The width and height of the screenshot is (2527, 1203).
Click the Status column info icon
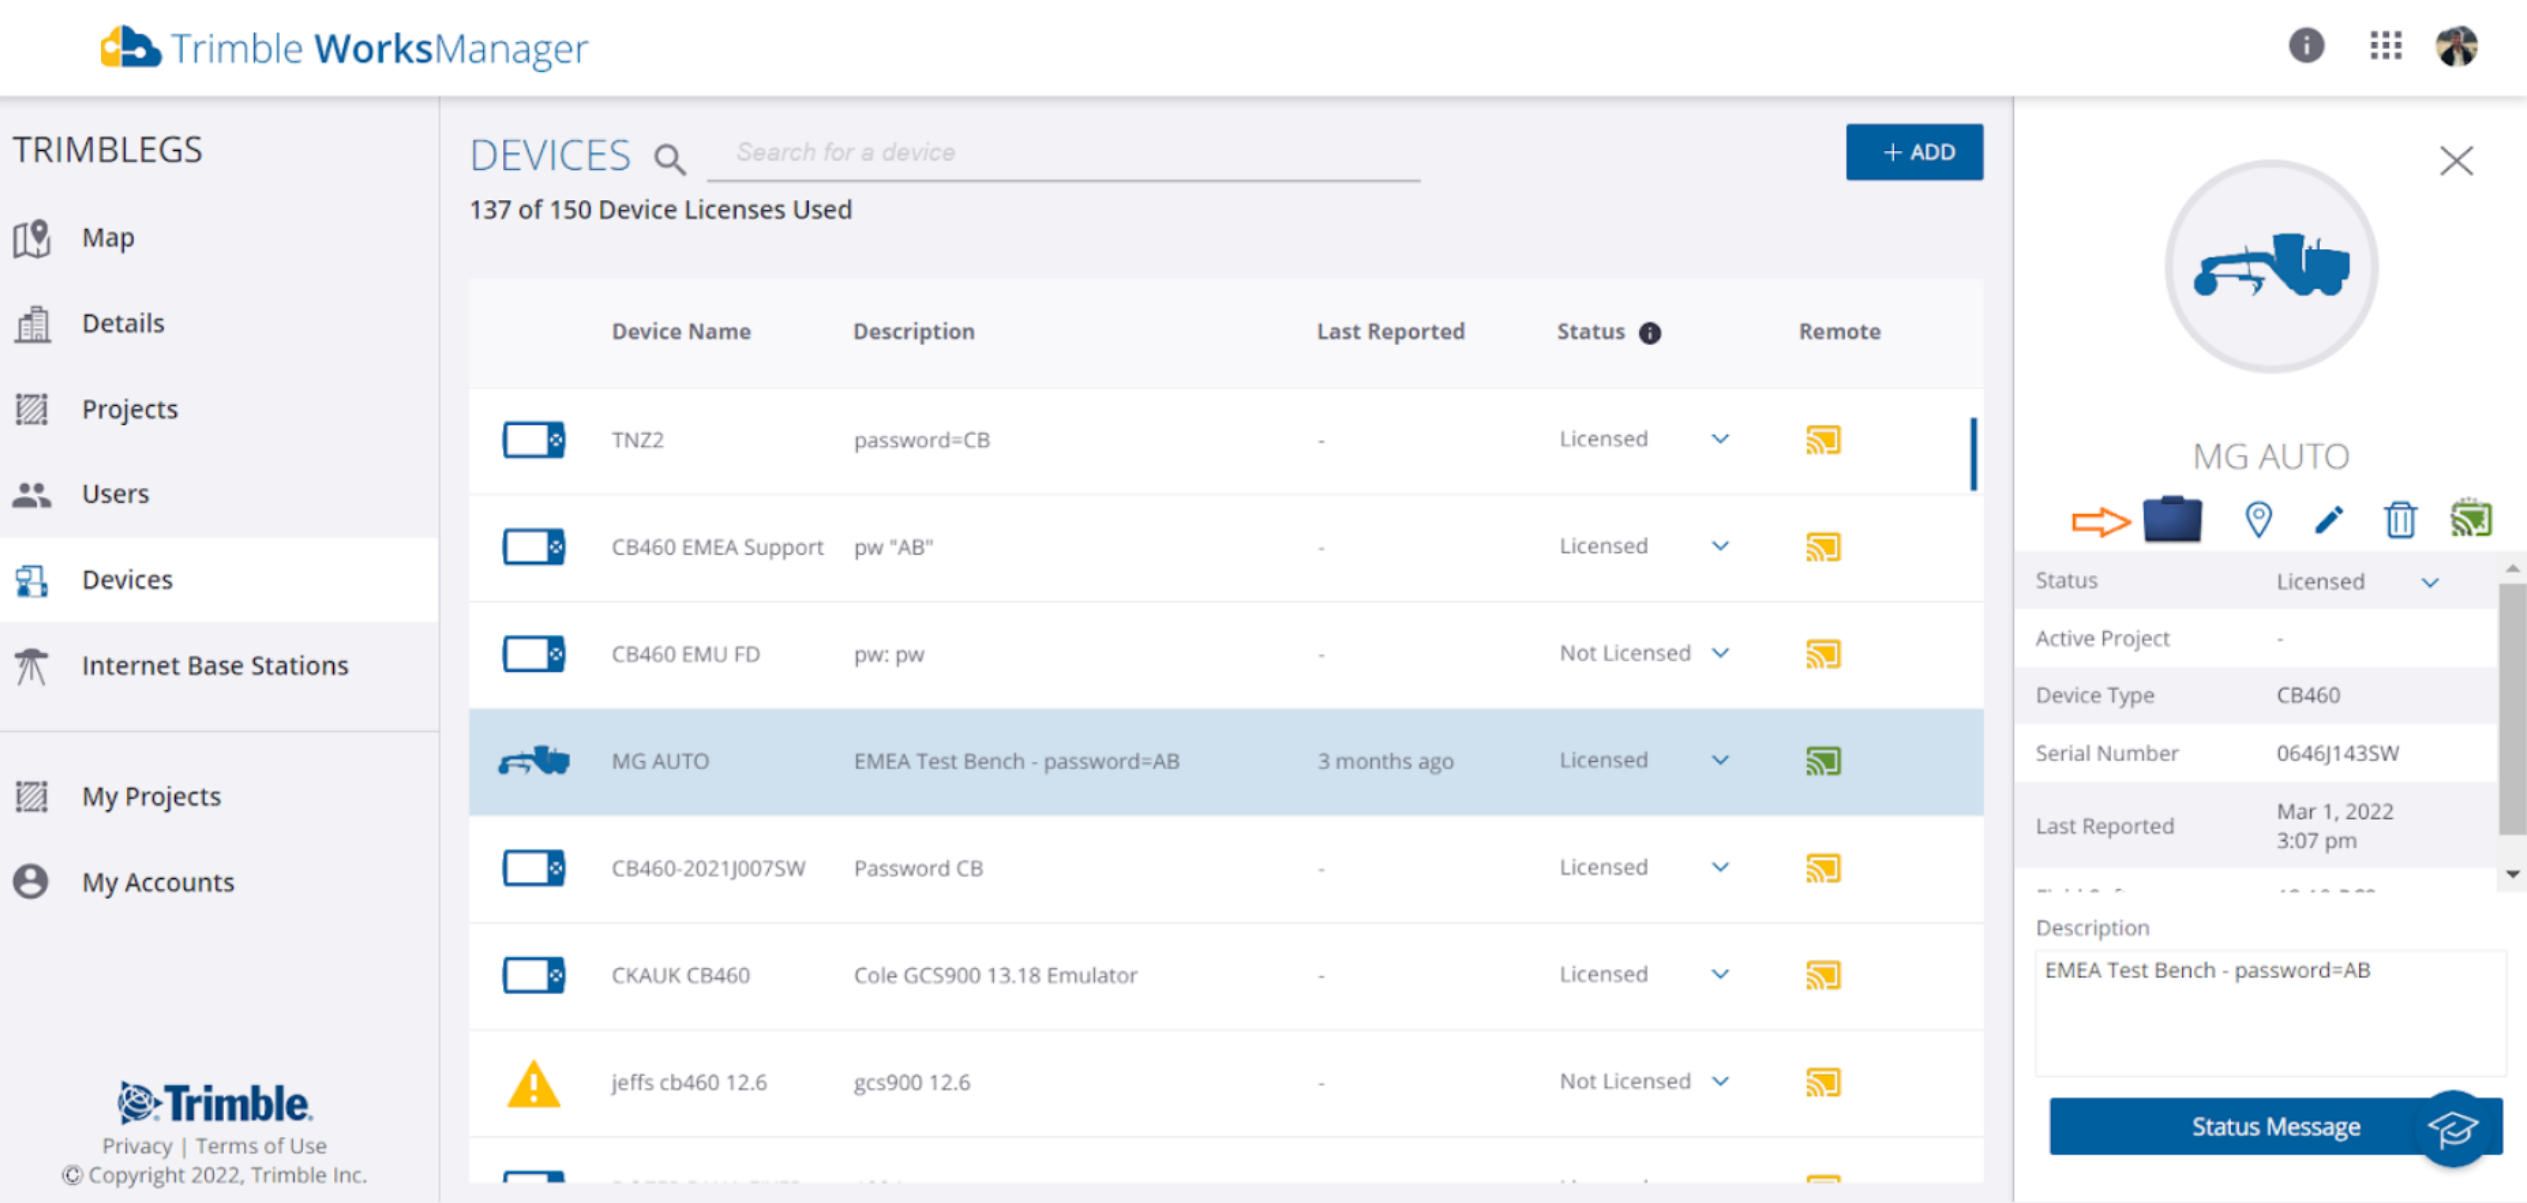point(1650,333)
